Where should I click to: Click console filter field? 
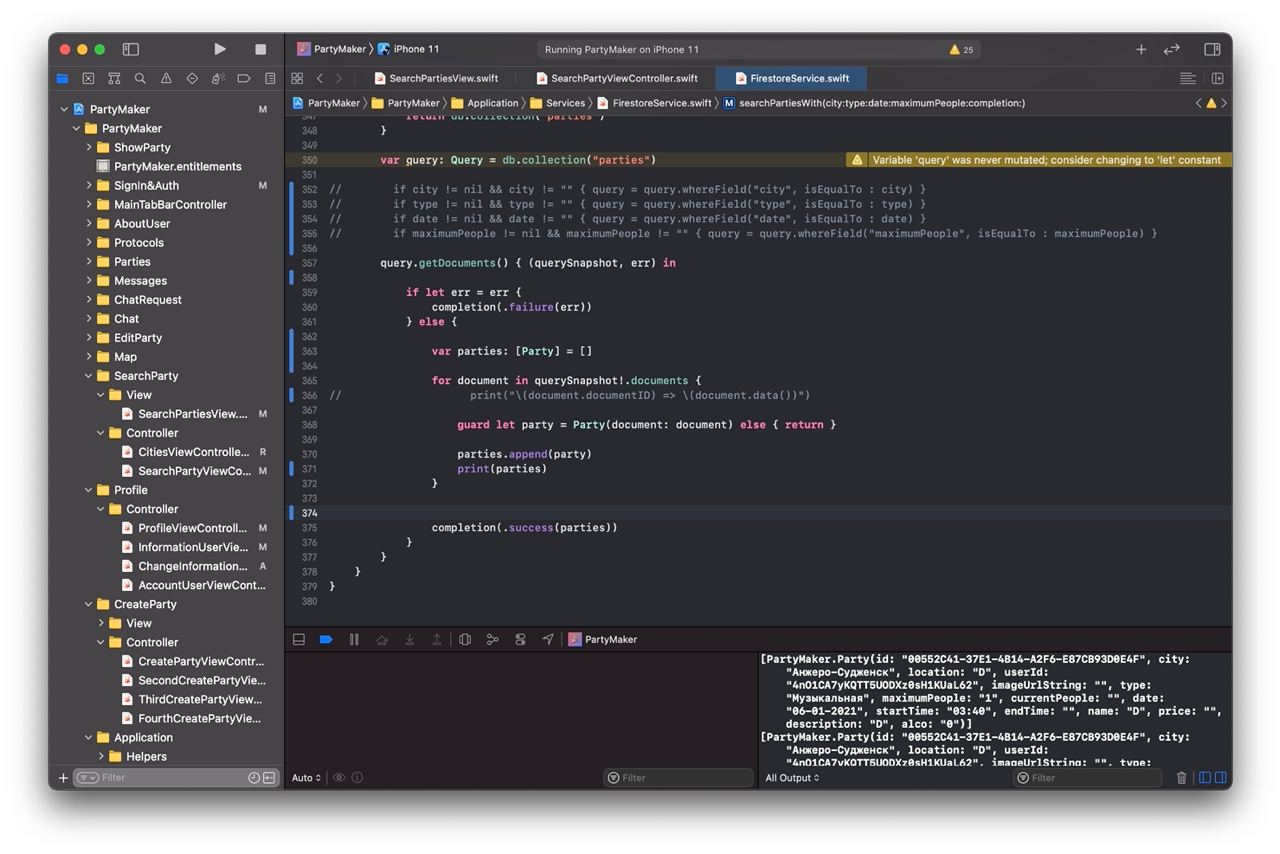(x=1088, y=778)
